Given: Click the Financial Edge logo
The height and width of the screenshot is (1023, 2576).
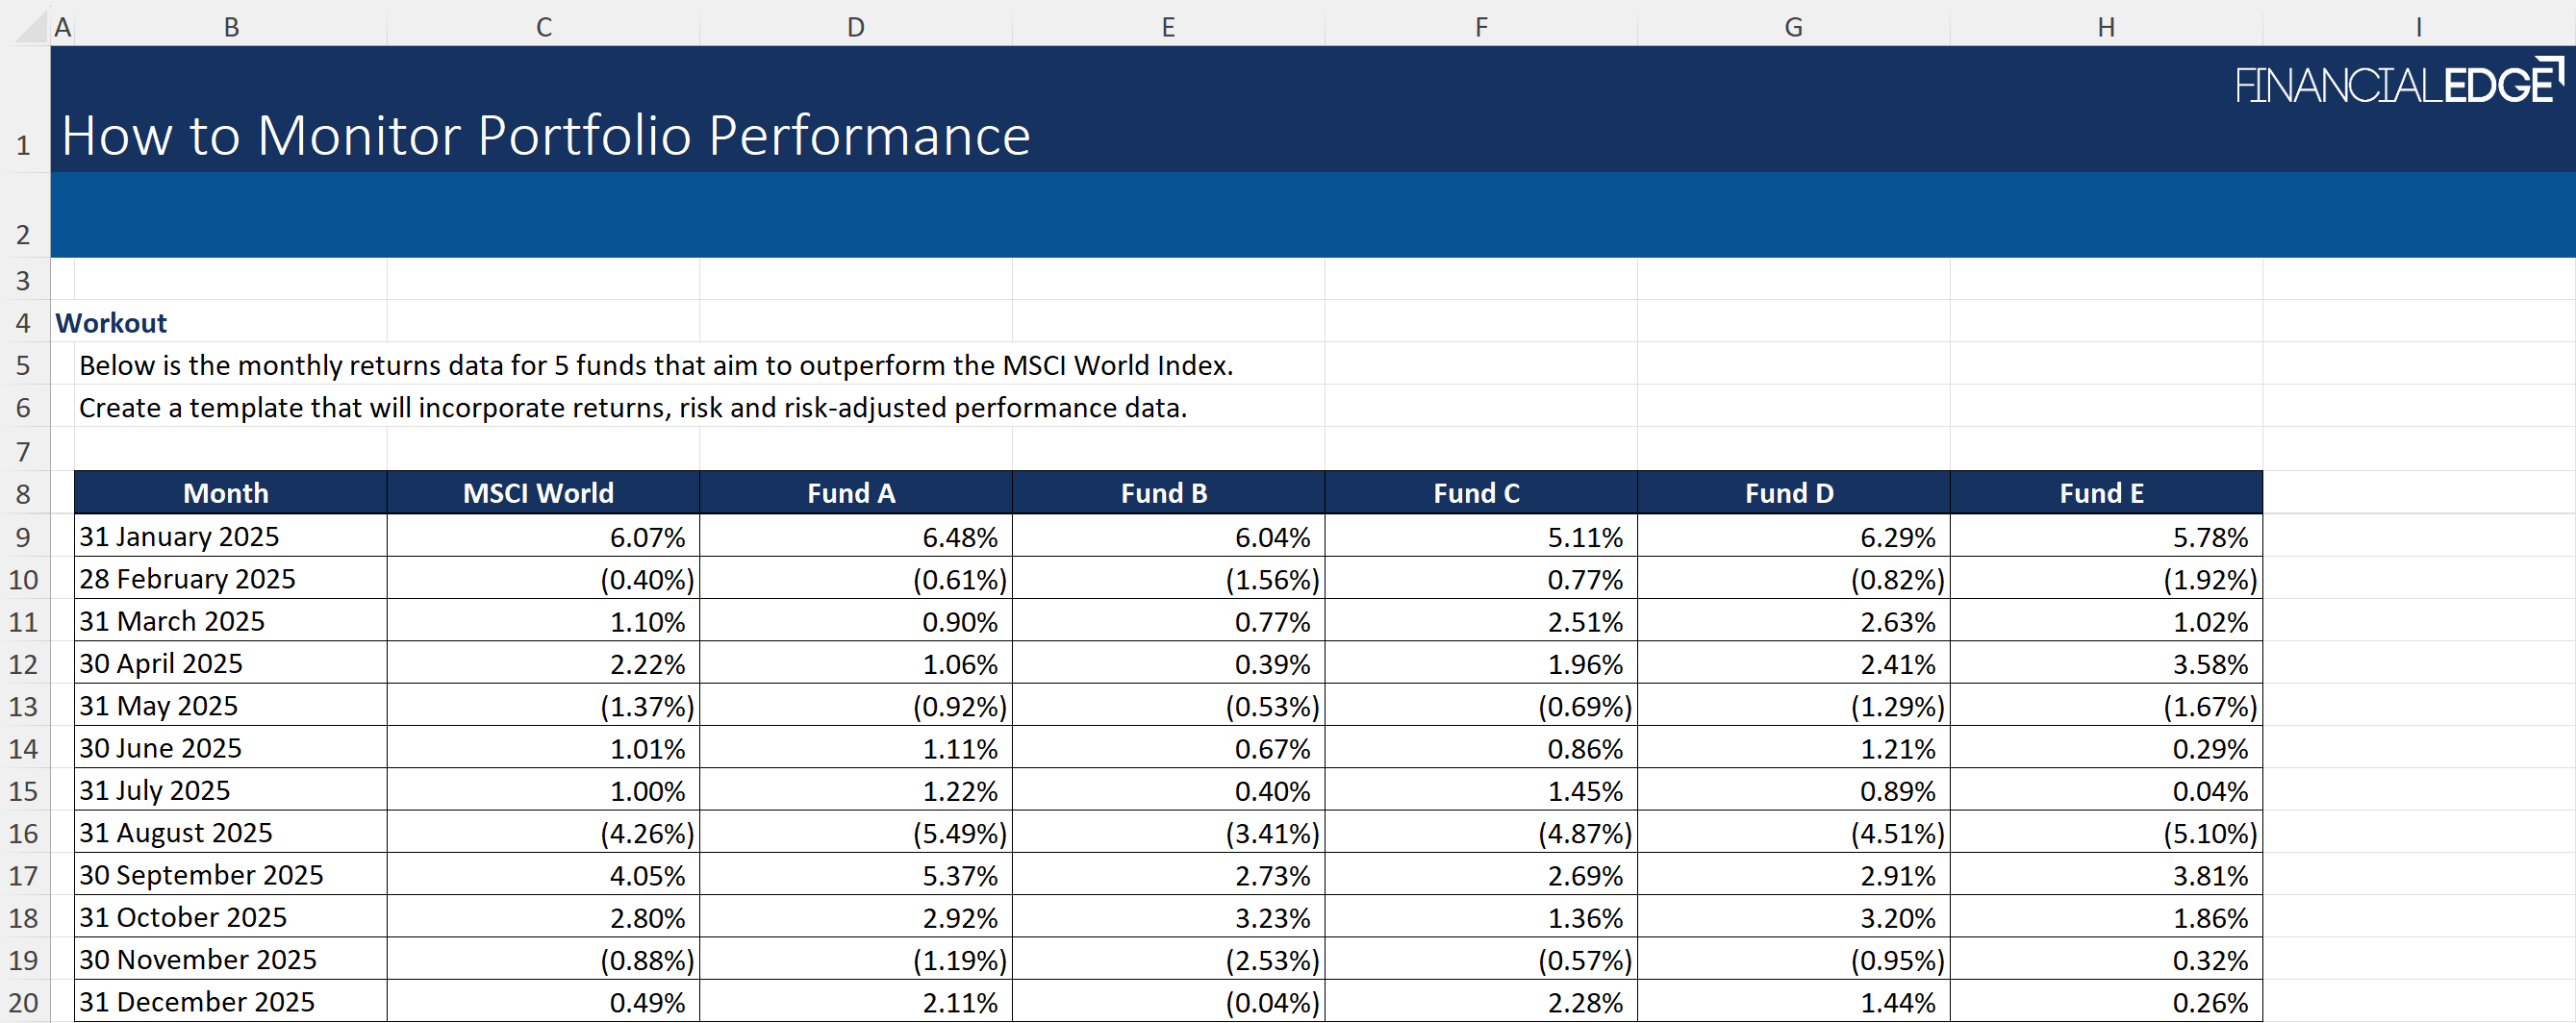Looking at the screenshot, I should click(x=2398, y=84).
